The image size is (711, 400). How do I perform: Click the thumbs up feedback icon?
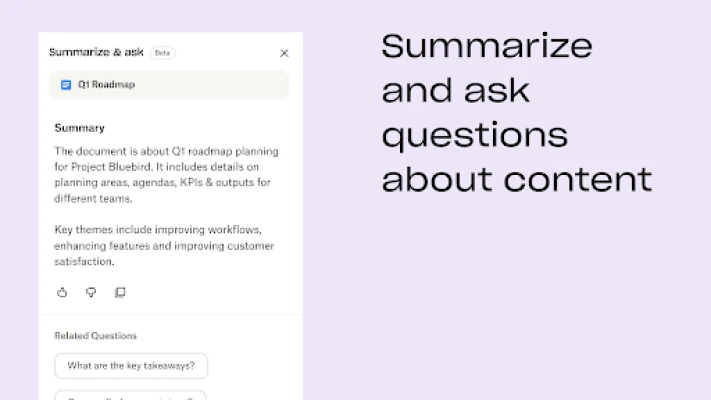[x=62, y=293]
